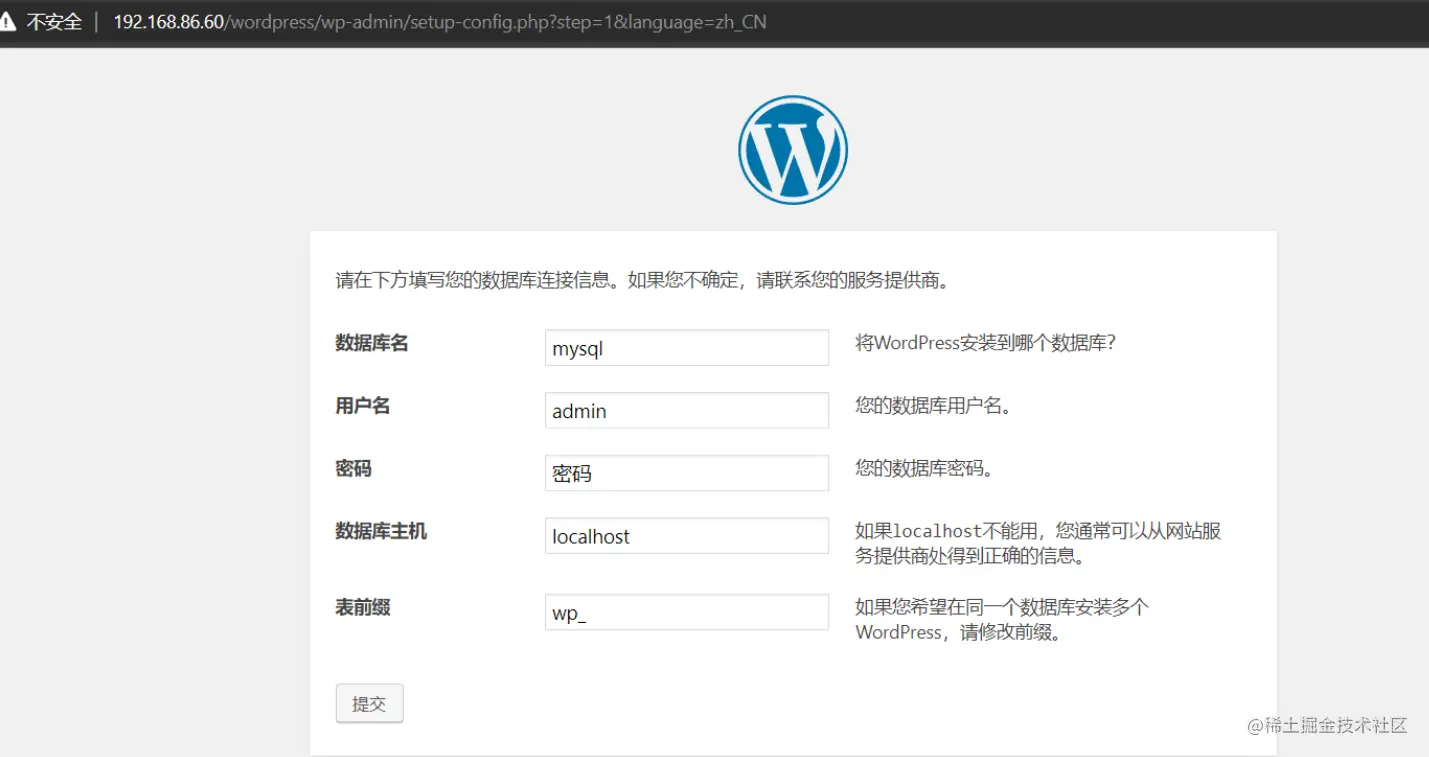
Task: Click the 用户名 label
Action: point(362,405)
